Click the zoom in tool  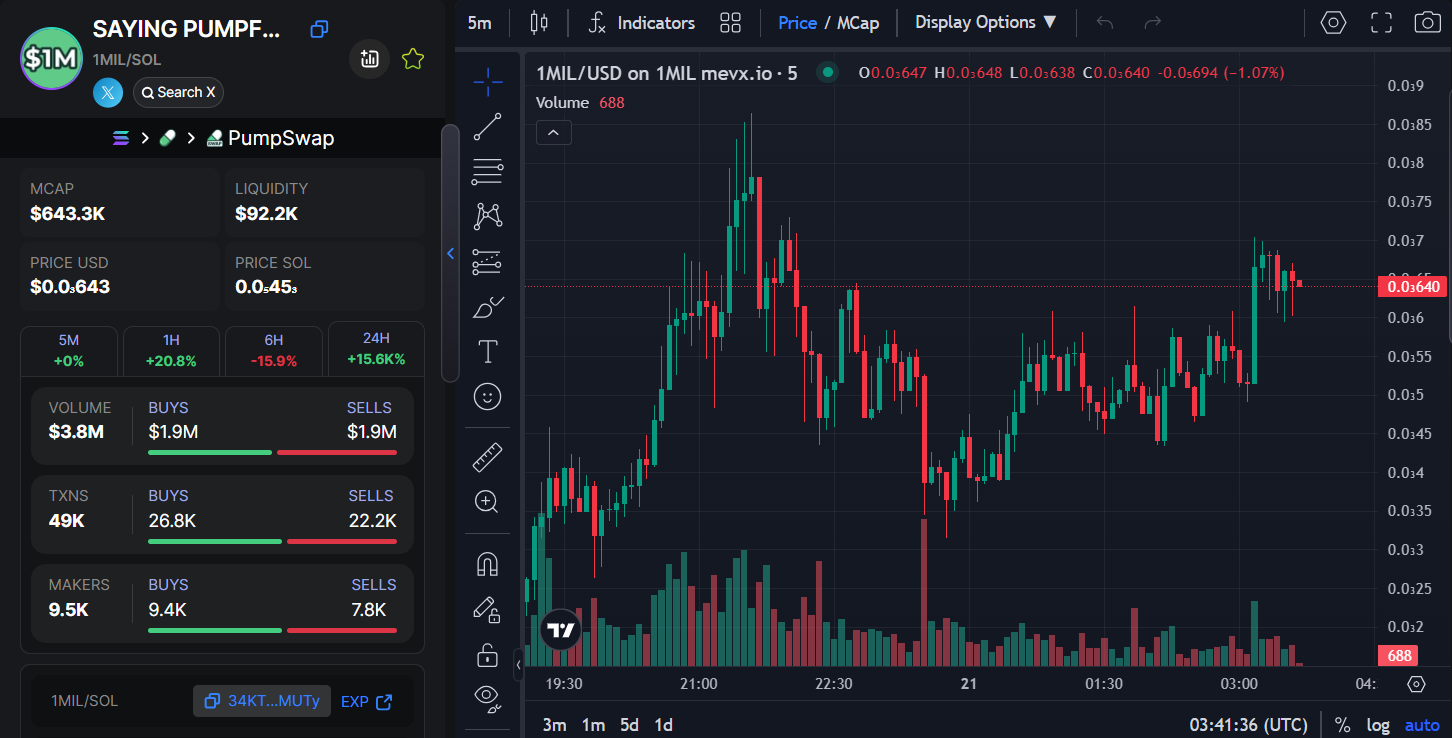tap(487, 502)
